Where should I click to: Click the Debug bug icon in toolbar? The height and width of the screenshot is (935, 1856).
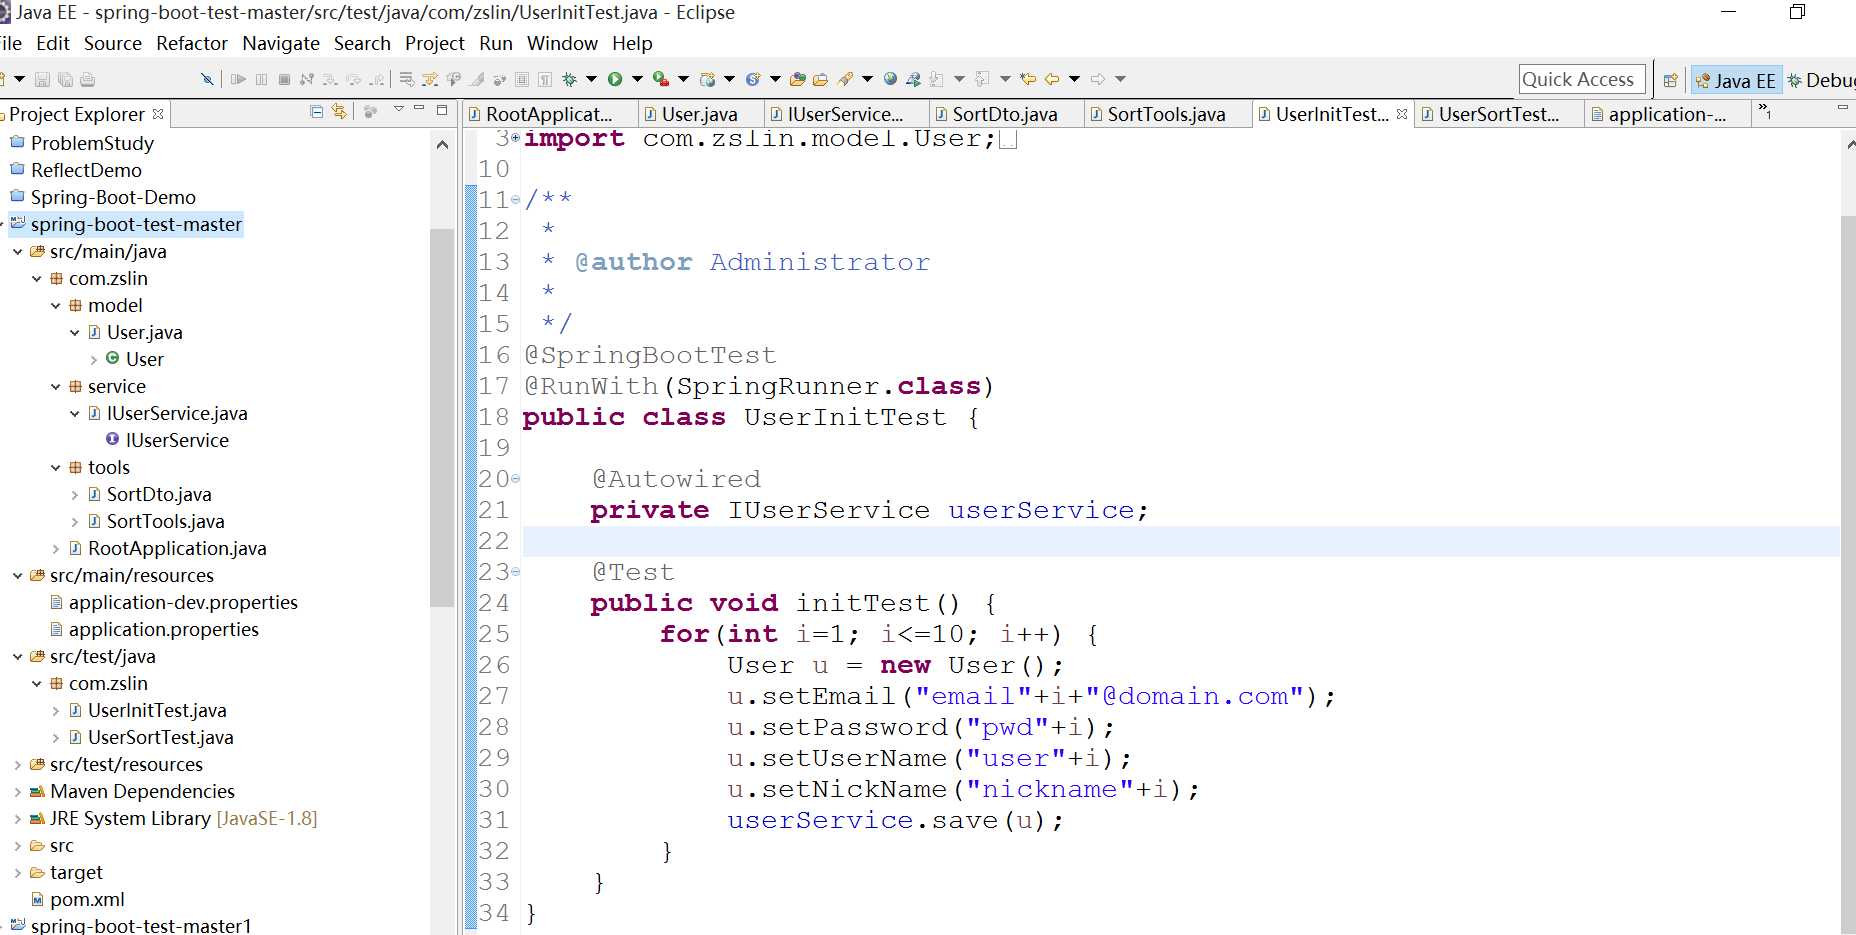click(x=570, y=79)
